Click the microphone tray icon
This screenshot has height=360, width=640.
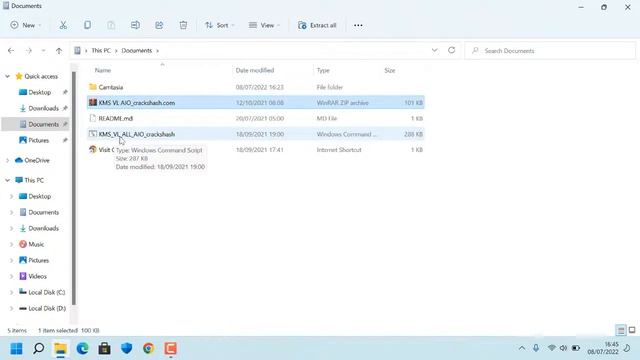[x=536, y=348]
